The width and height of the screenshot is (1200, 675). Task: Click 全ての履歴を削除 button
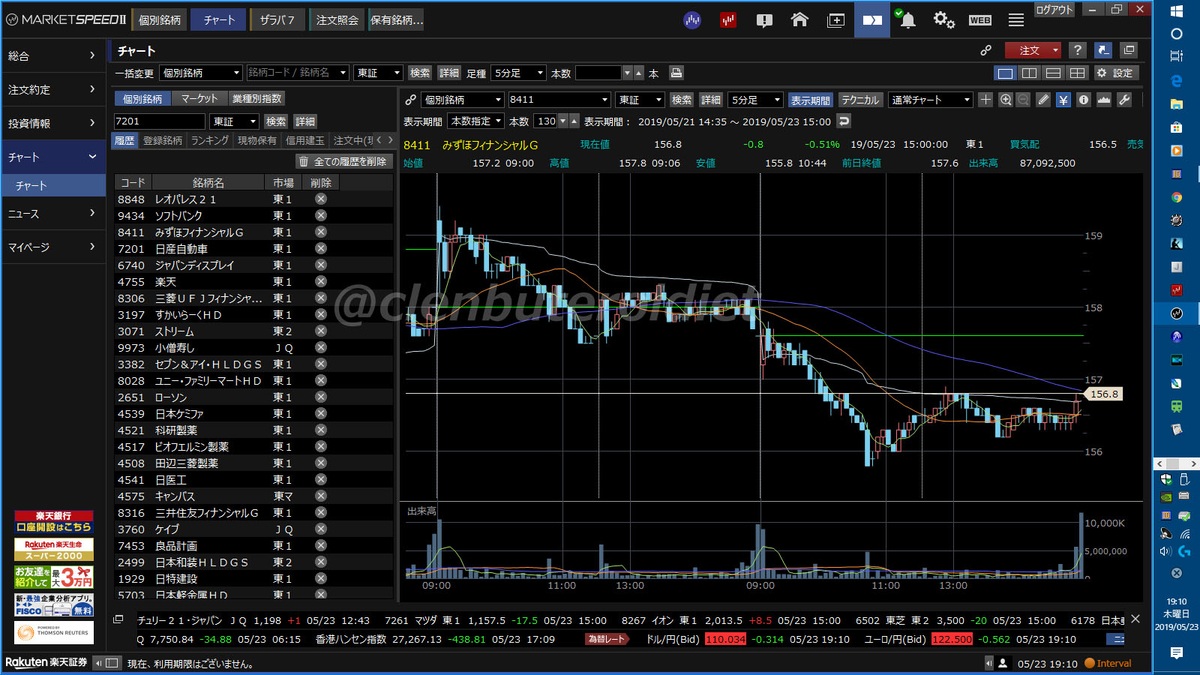pyautogui.click(x=343, y=161)
